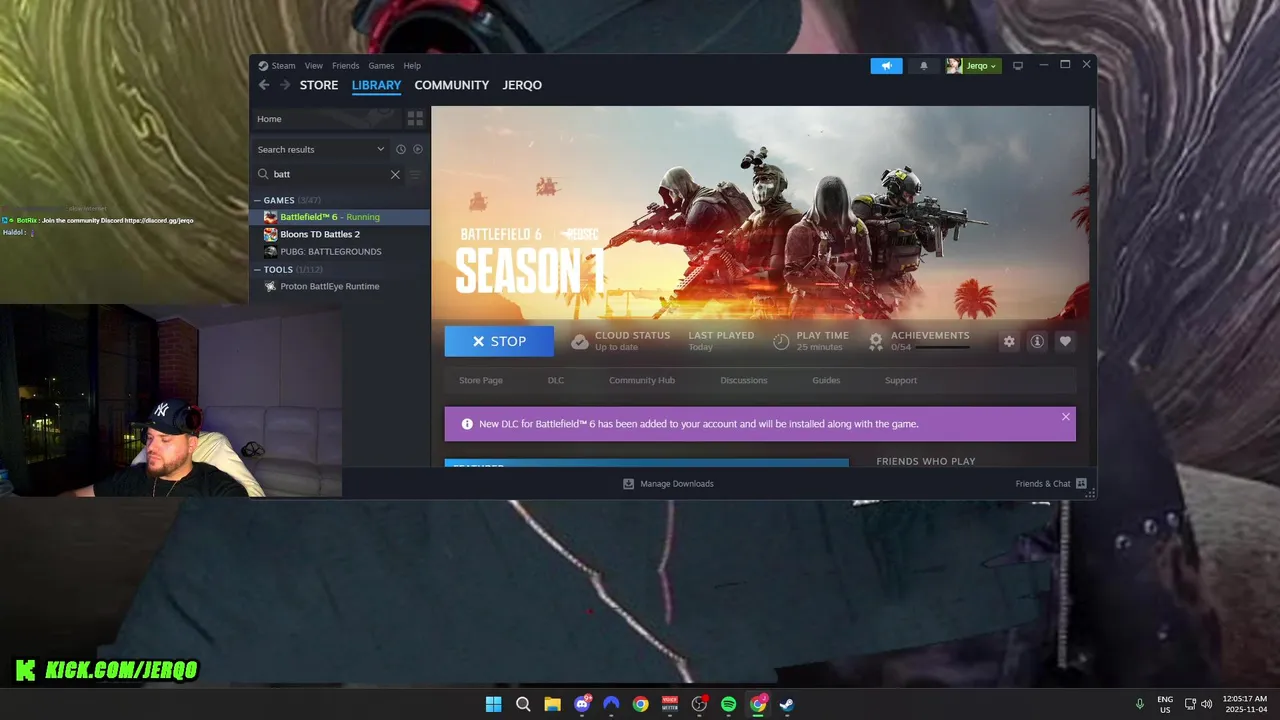Click the Battlefield 6 Season 1 banner

pos(760,213)
